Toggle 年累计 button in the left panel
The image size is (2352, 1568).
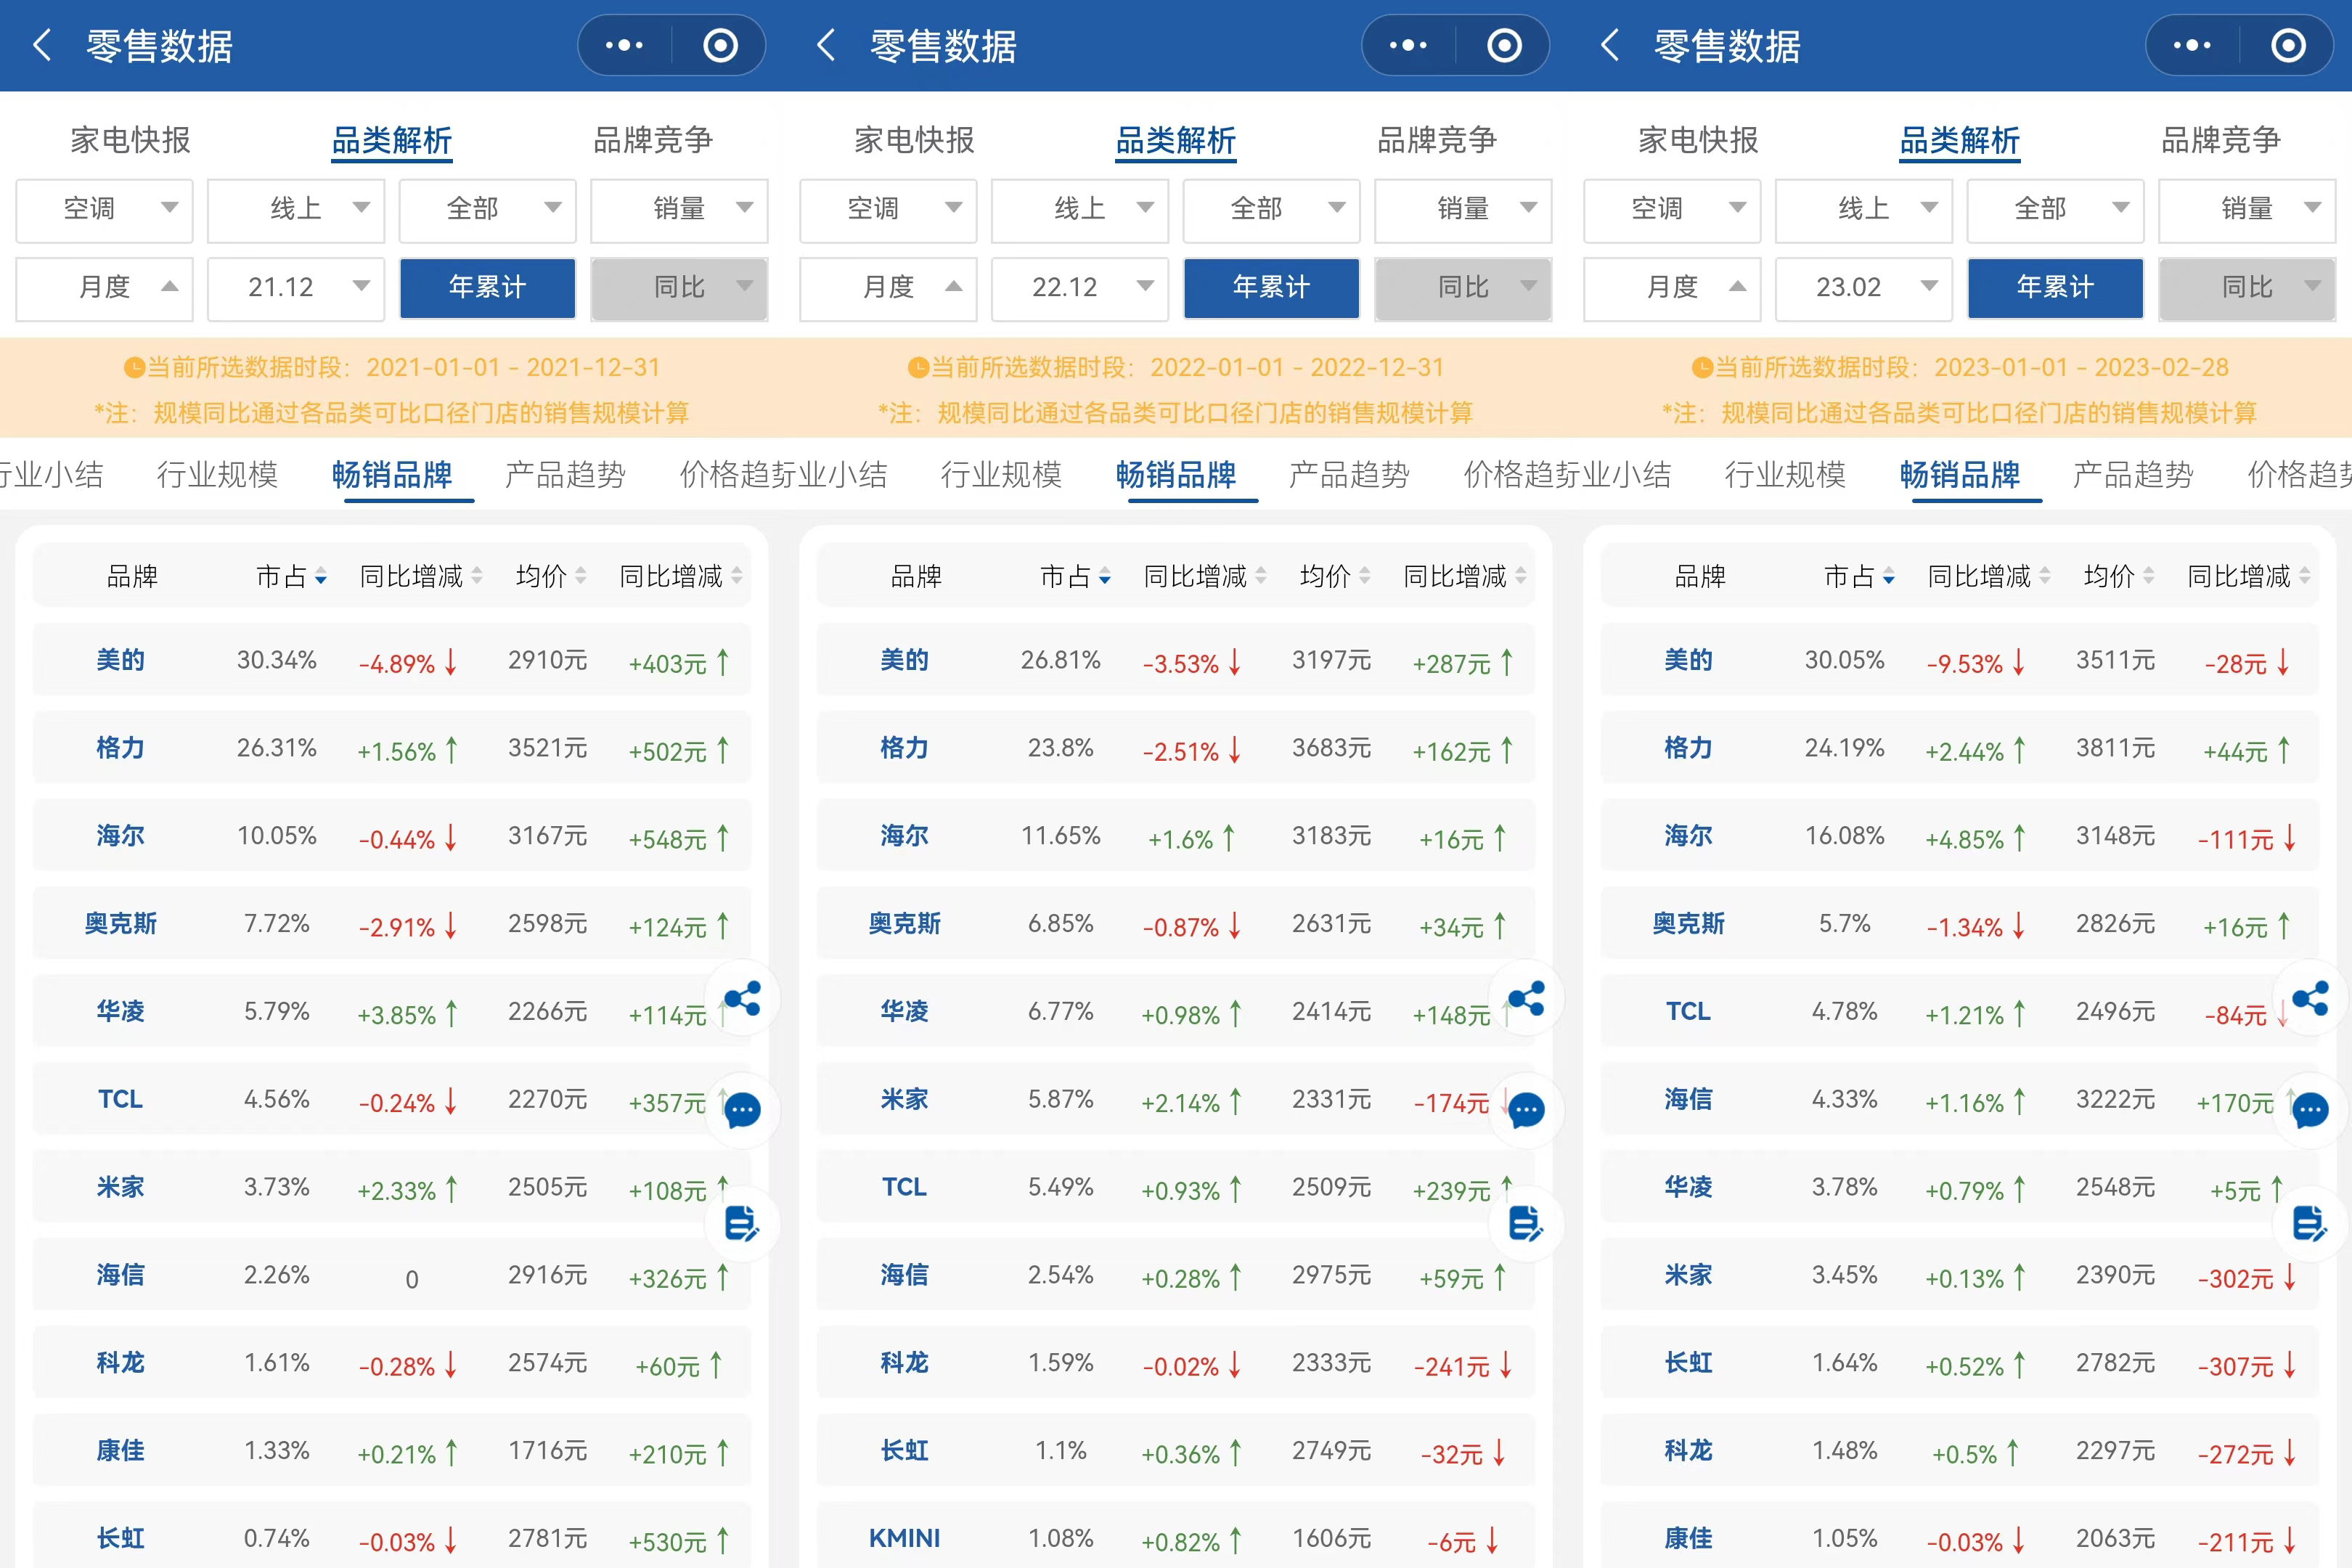tap(487, 288)
